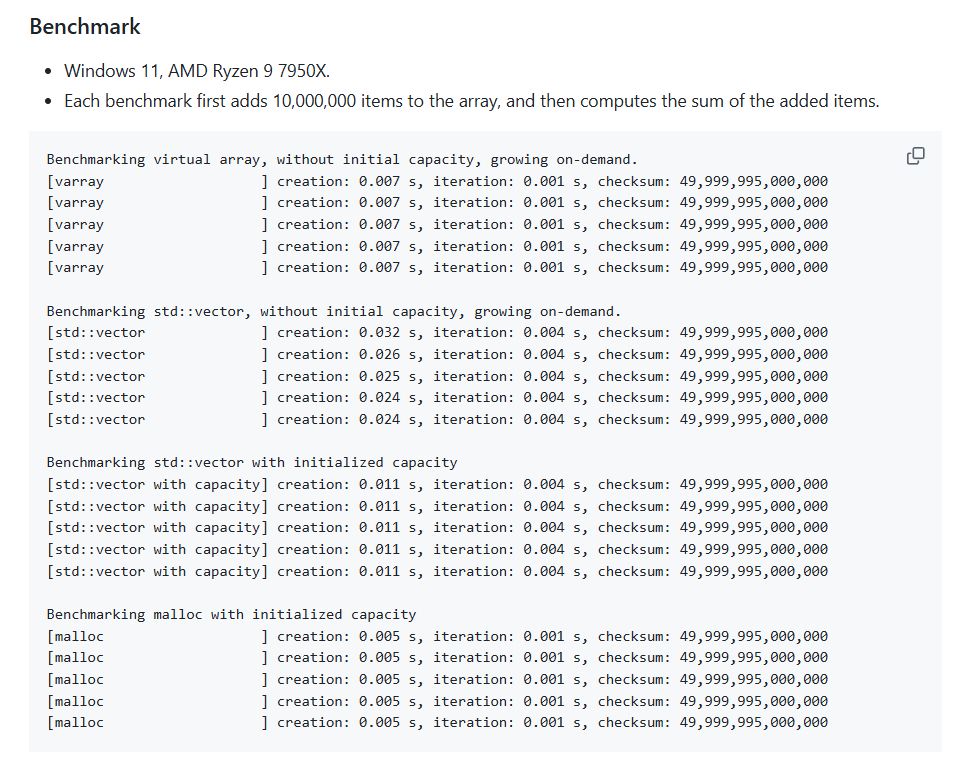The image size is (957, 765).
Task: Click the last std::vector 0.024 s creation line
Action: 437,419
